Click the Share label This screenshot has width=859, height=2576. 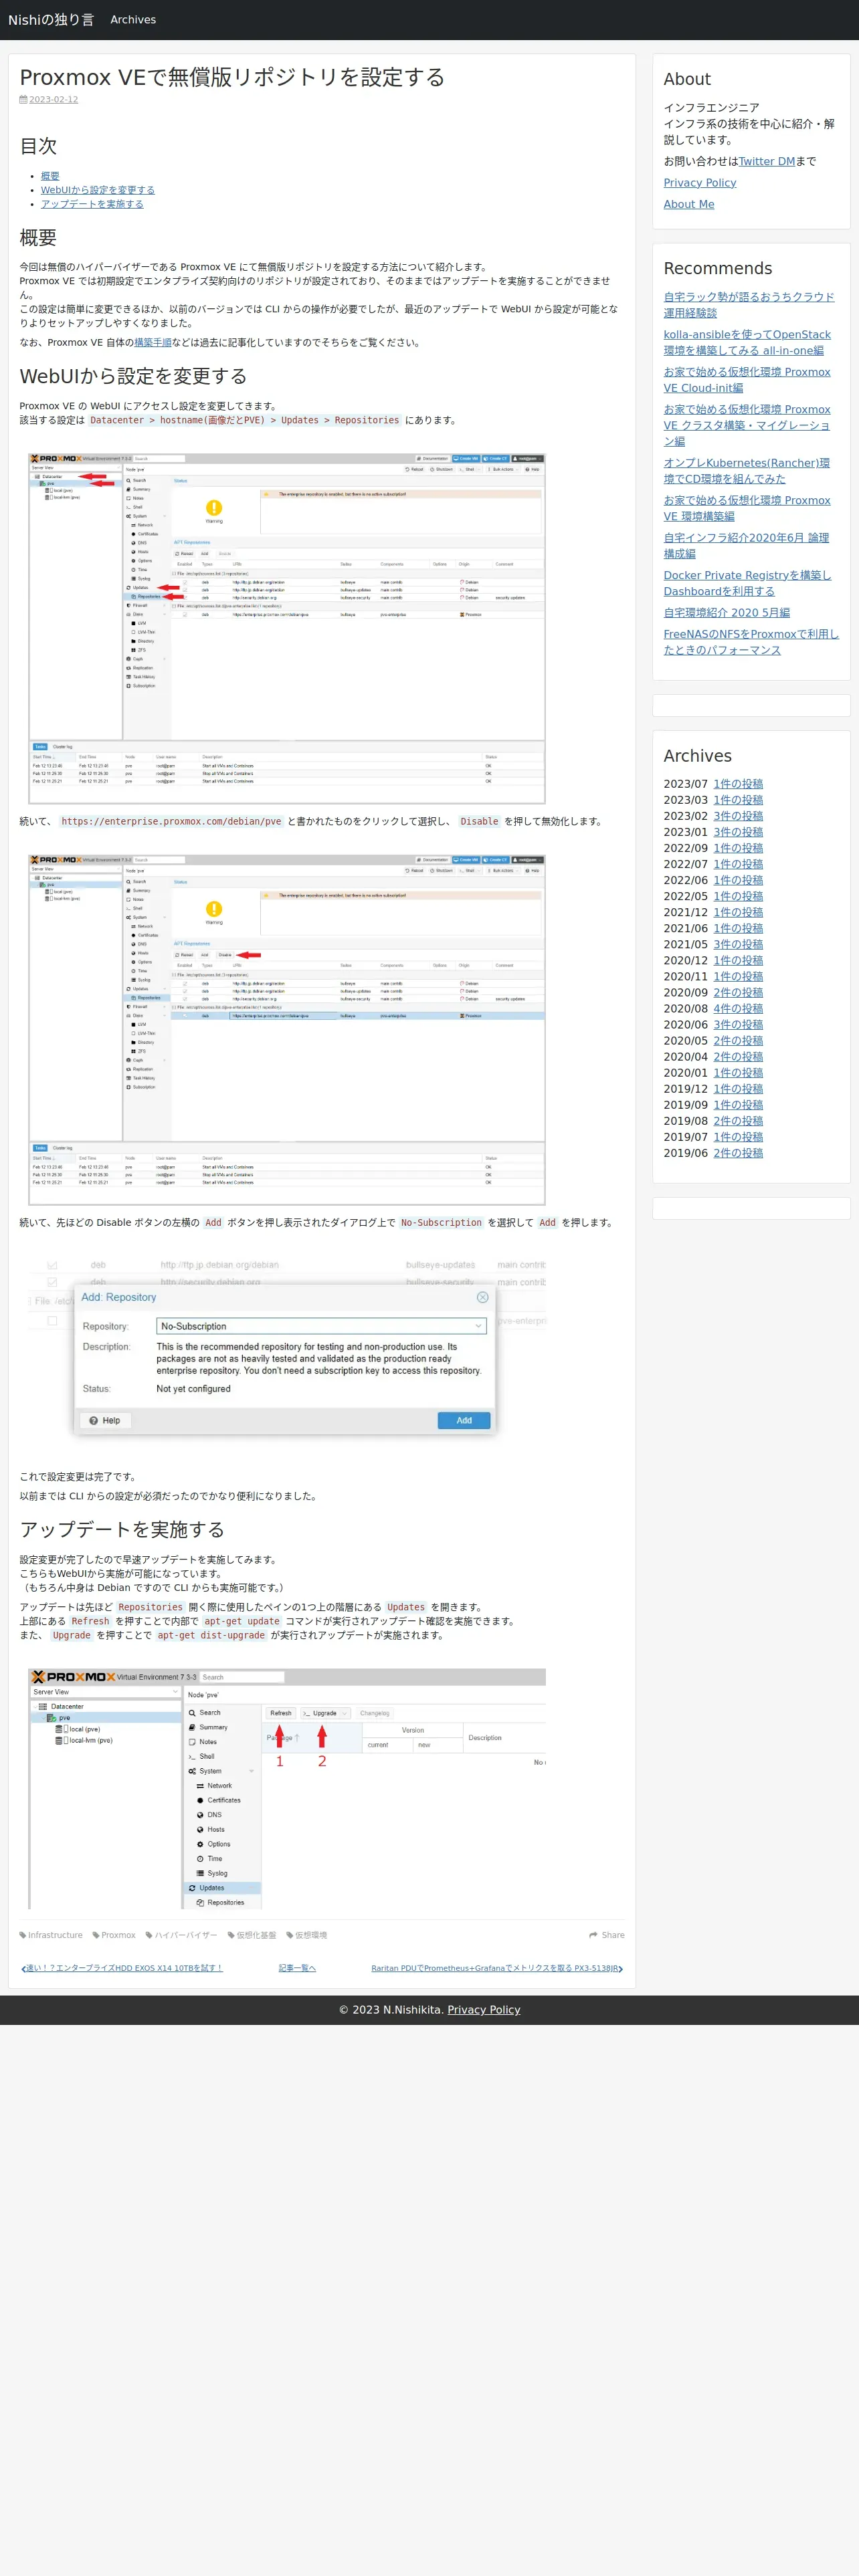point(613,1935)
